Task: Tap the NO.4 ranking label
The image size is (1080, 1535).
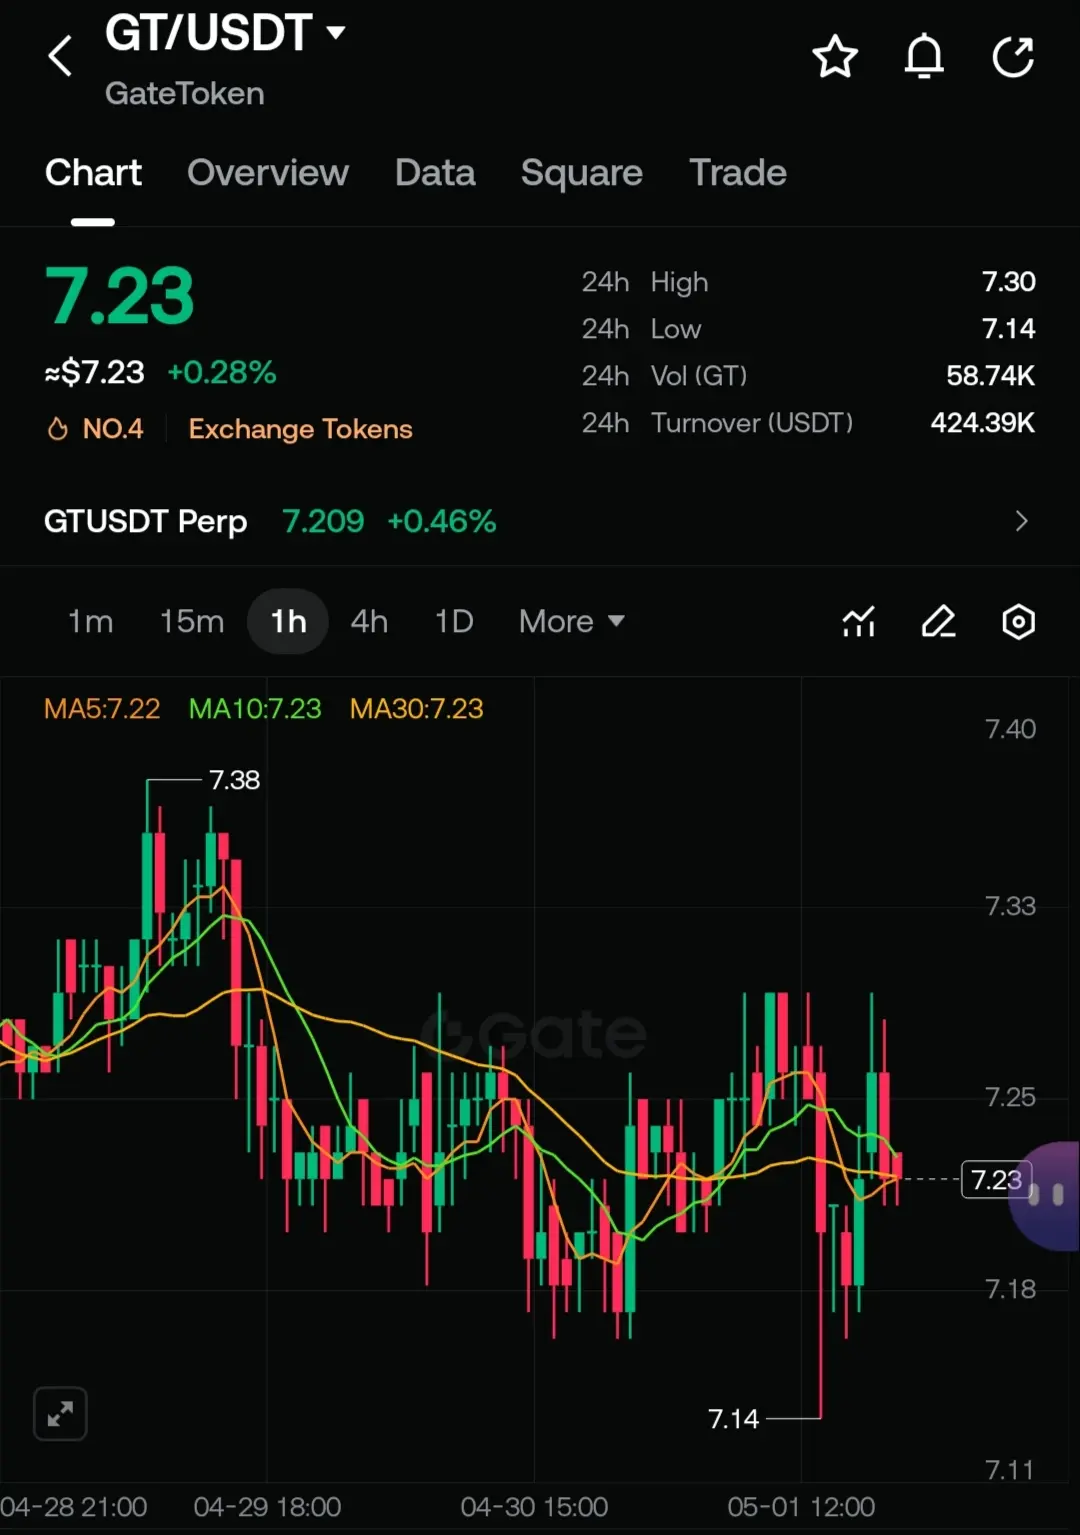Action: (113, 429)
